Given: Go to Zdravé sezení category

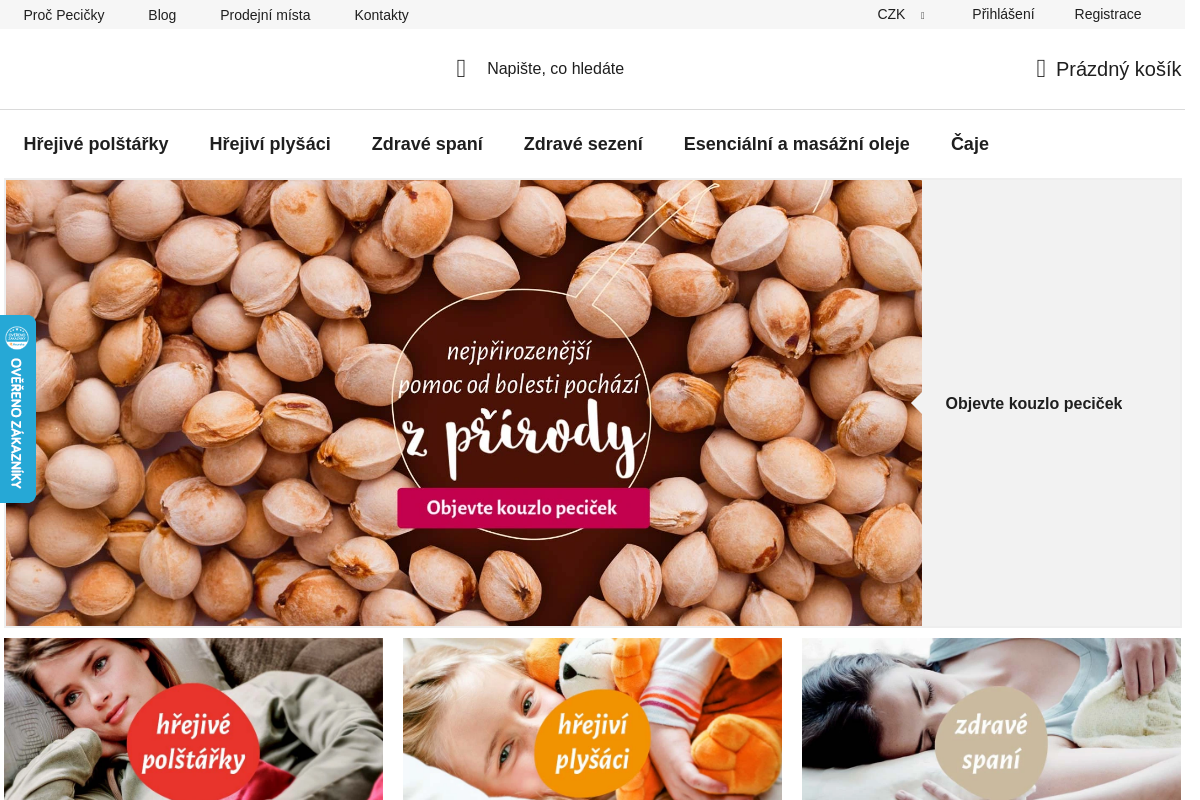Looking at the screenshot, I should [x=583, y=144].
